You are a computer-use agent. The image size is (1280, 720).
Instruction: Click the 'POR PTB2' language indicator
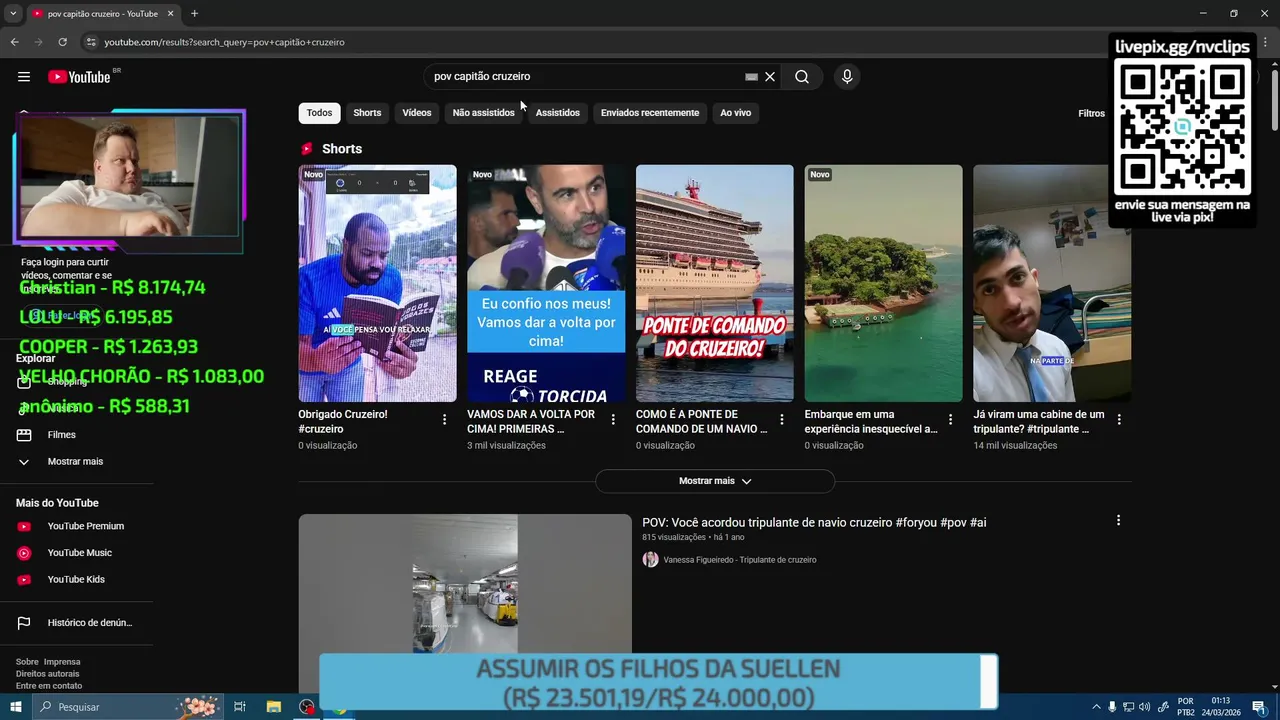[x=1186, y=707]
